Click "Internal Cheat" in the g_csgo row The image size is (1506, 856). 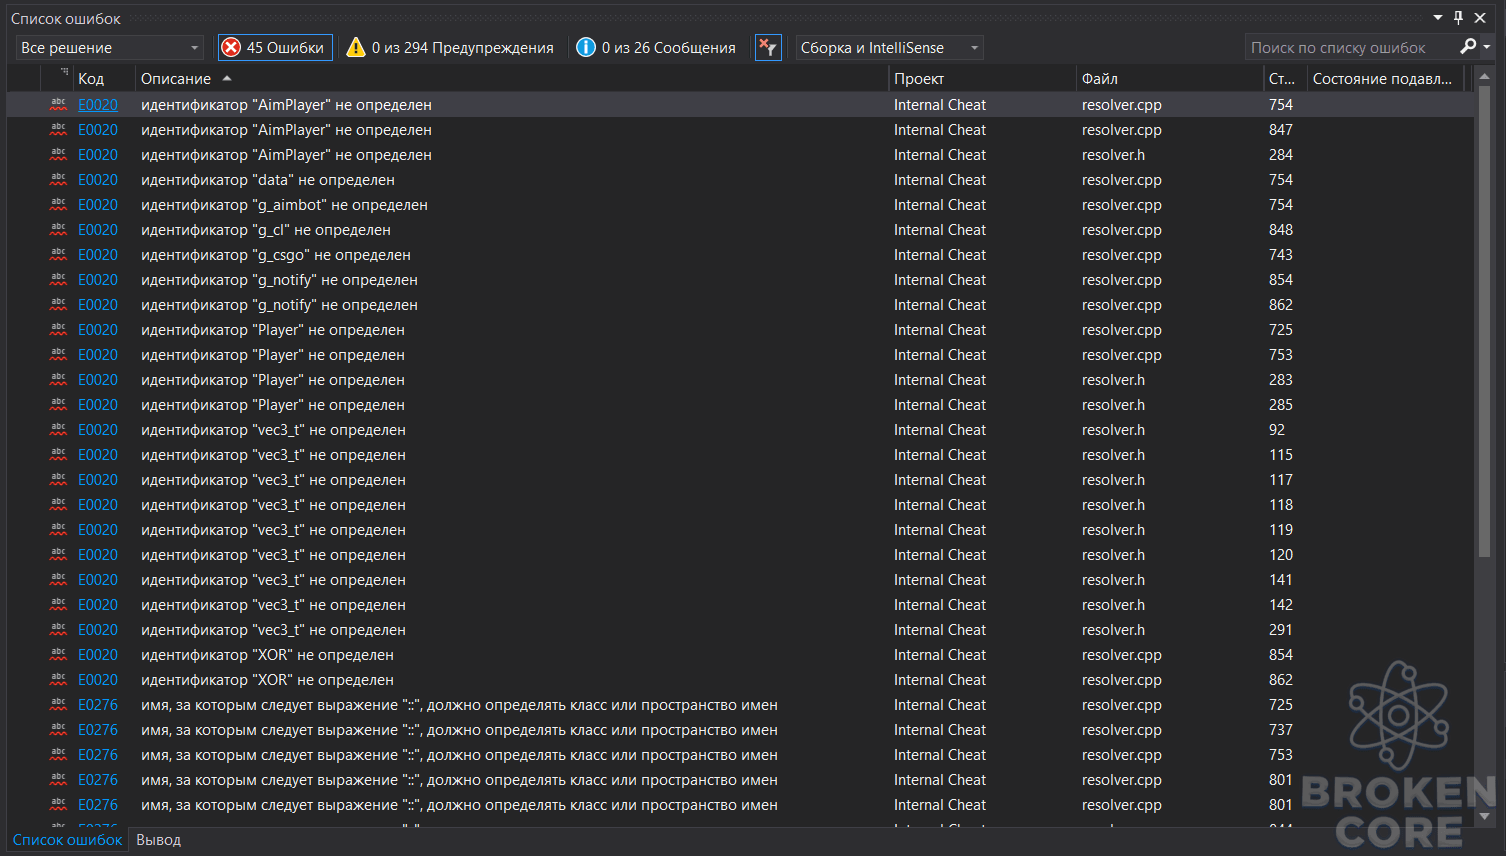tap(940, 255)
